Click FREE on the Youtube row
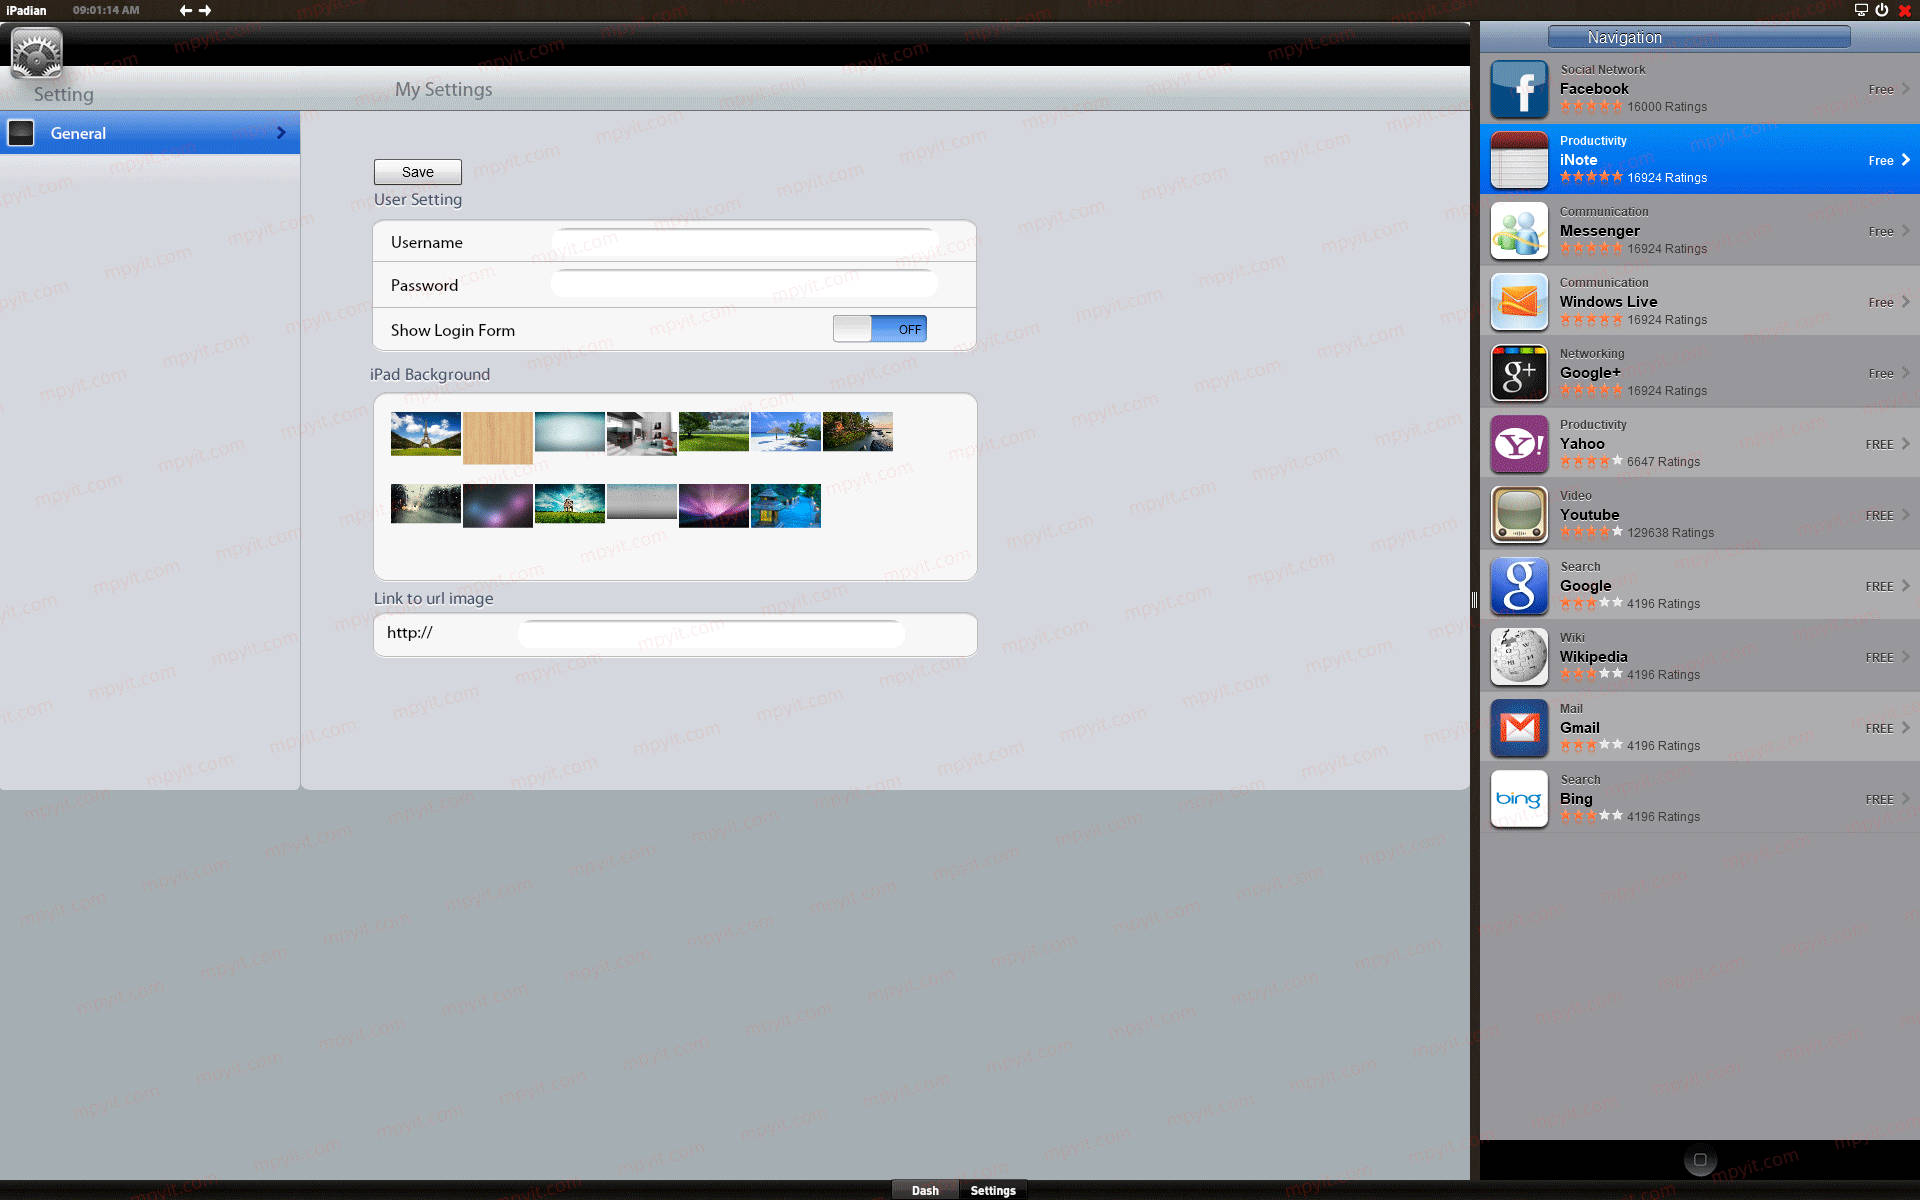The image size is (1920, 1200). click(1879, 515)
